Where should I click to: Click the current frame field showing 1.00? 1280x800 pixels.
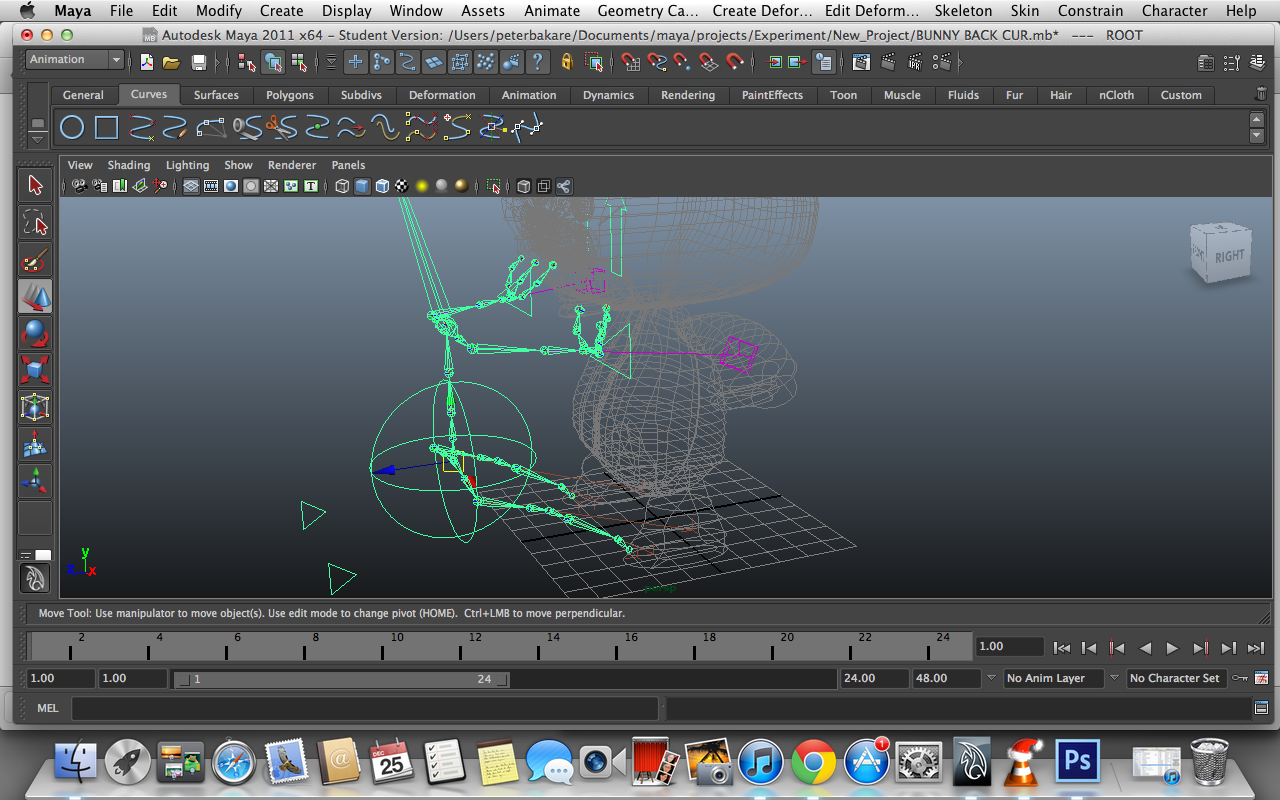point(1010,647)
